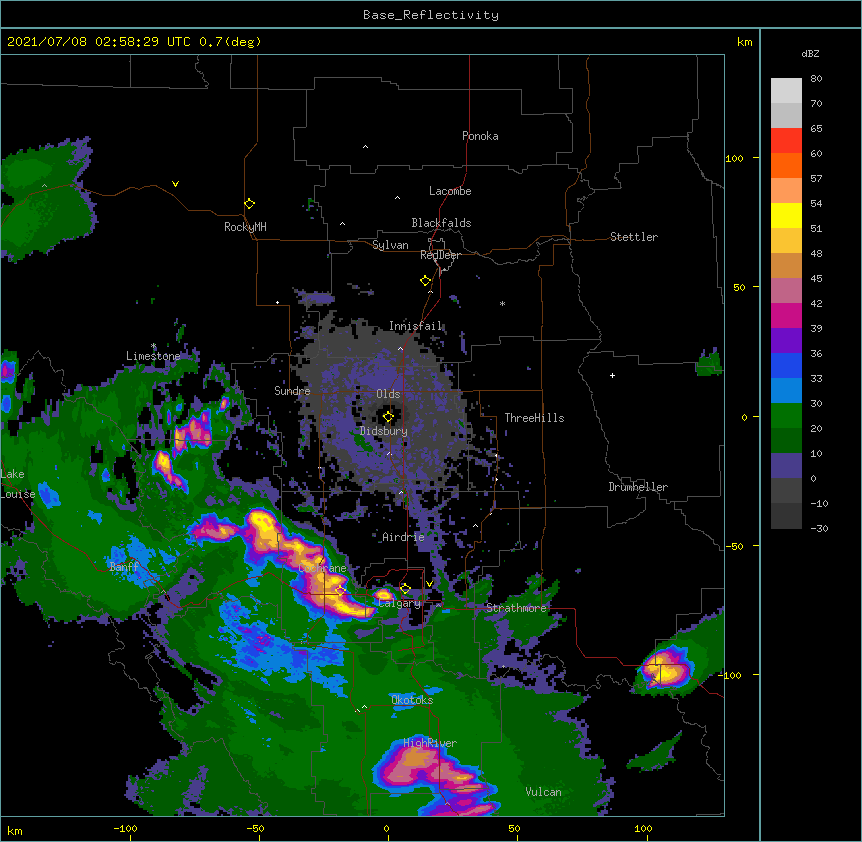Click the green 30 dBZ legend swatch
Screen dimensions: 862x842
click(786, 416)
